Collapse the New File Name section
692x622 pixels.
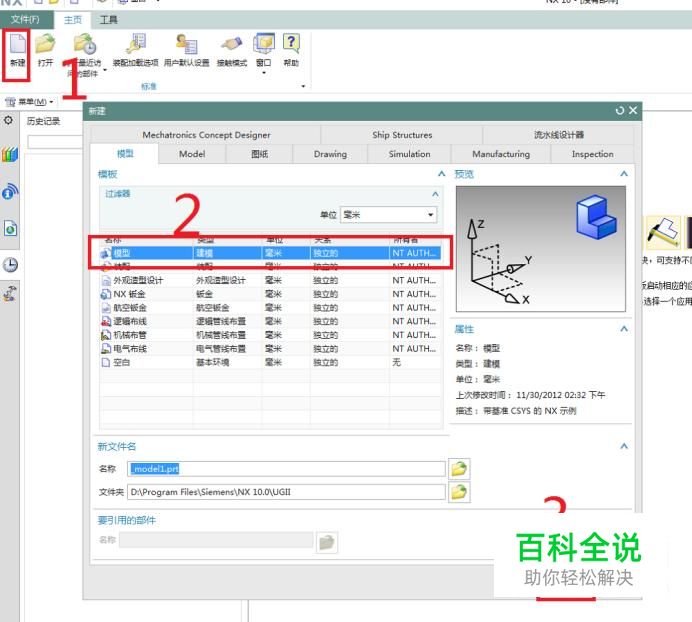(624, 446)
